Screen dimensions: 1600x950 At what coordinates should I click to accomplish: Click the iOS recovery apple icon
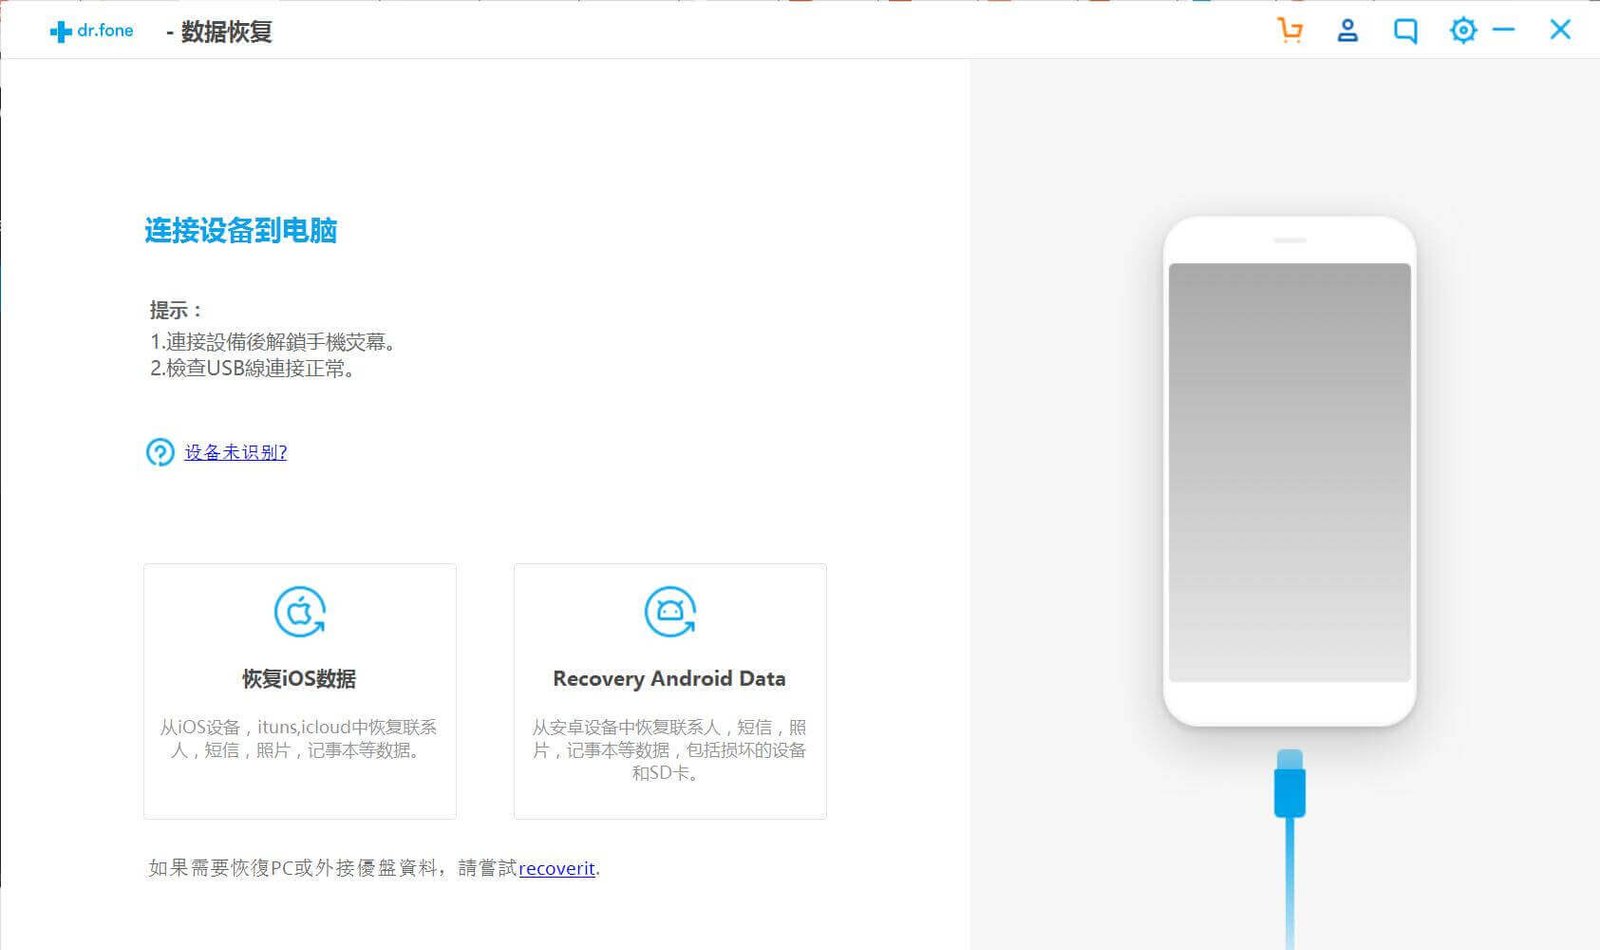tap(300, 611)
